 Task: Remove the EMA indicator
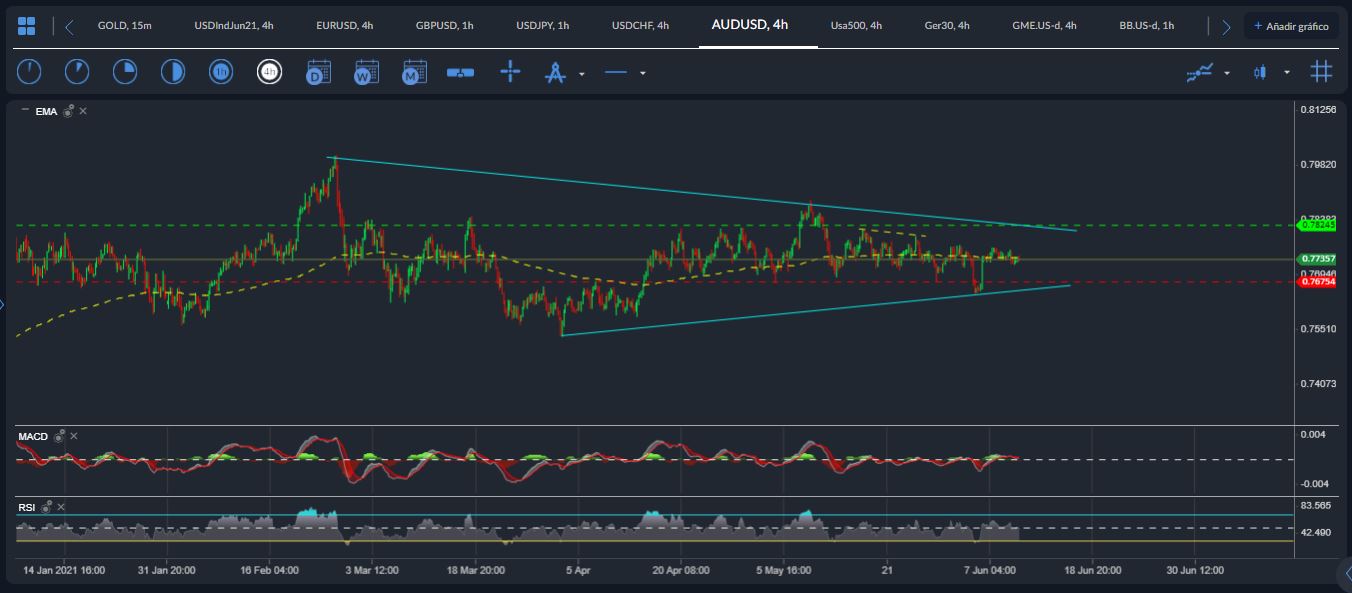[x=83, y=111]
